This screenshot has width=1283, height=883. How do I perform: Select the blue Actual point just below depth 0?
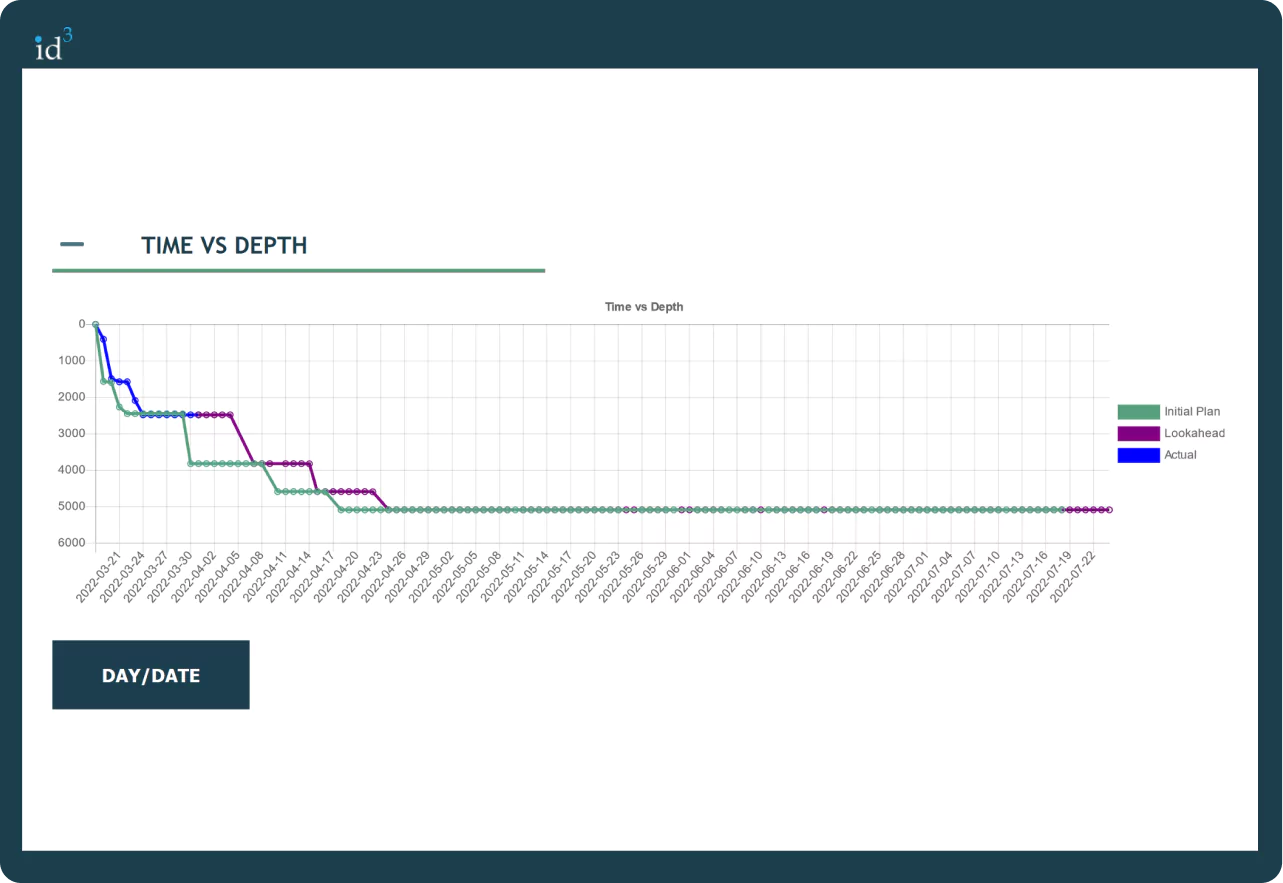103,339
